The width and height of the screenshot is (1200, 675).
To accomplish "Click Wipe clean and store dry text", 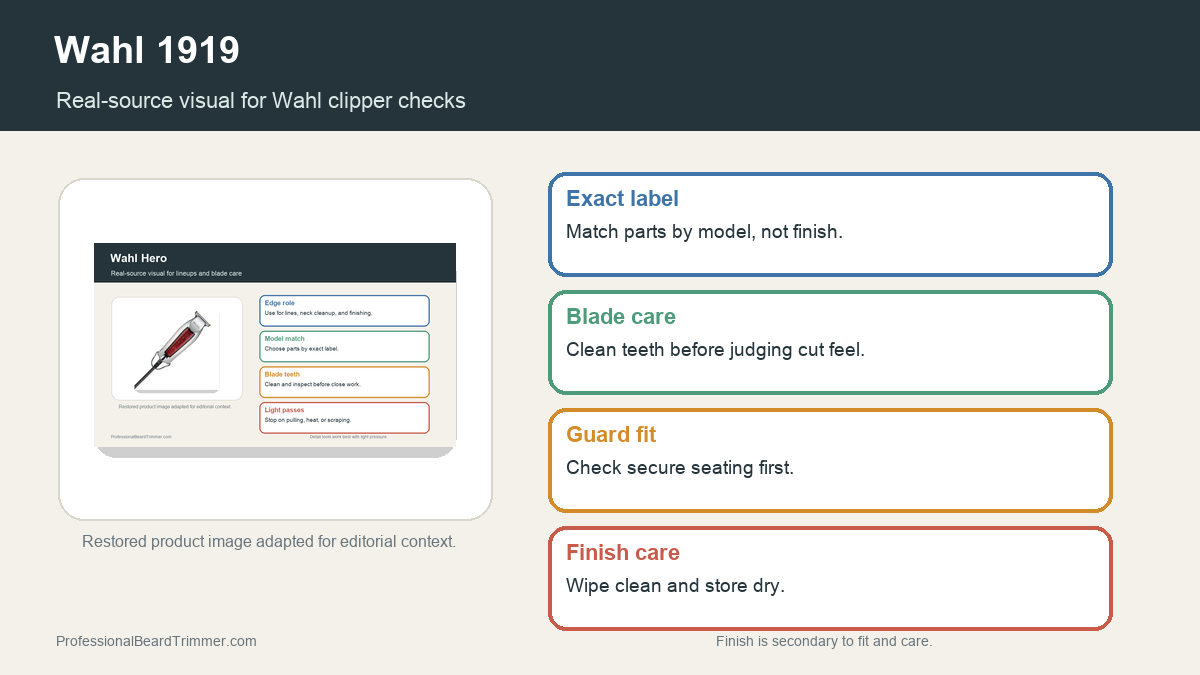I will tap(675, 586).
